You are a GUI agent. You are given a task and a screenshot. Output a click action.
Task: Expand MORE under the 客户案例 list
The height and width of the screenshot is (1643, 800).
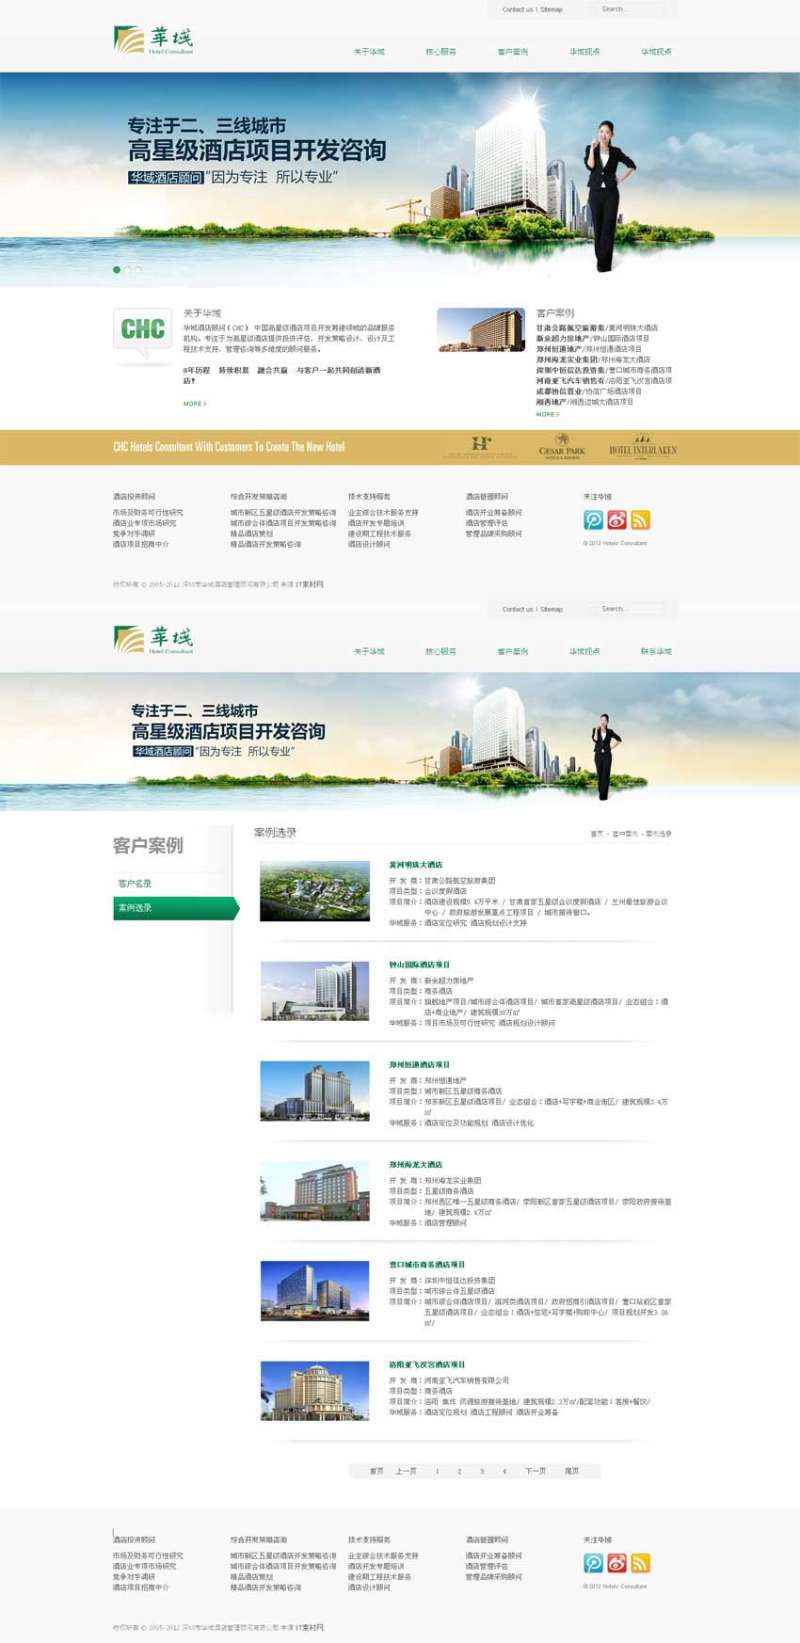pos(546,414)
